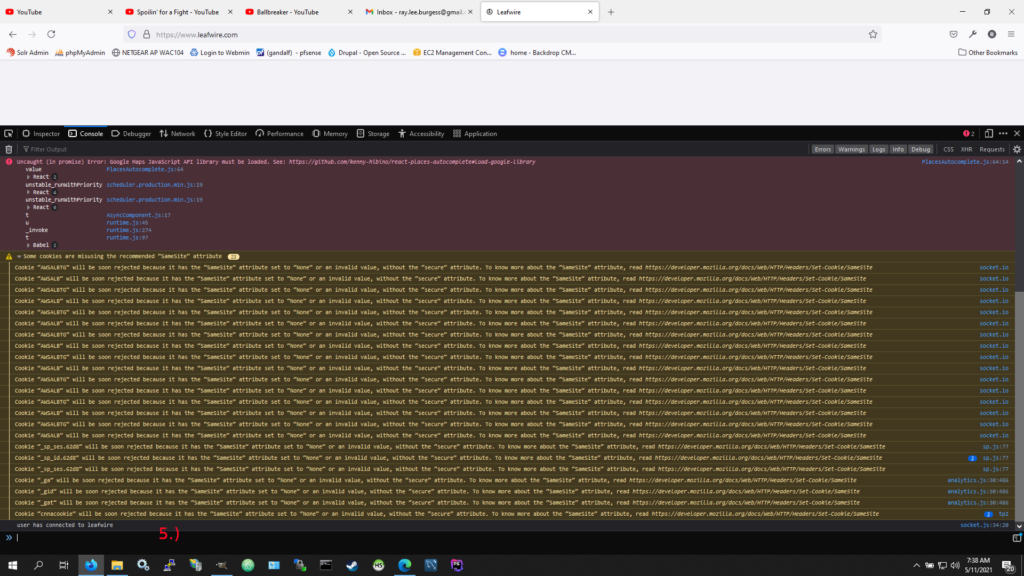Open the wrench toolbar icon

pyautogui.click(x=972, y=34)
